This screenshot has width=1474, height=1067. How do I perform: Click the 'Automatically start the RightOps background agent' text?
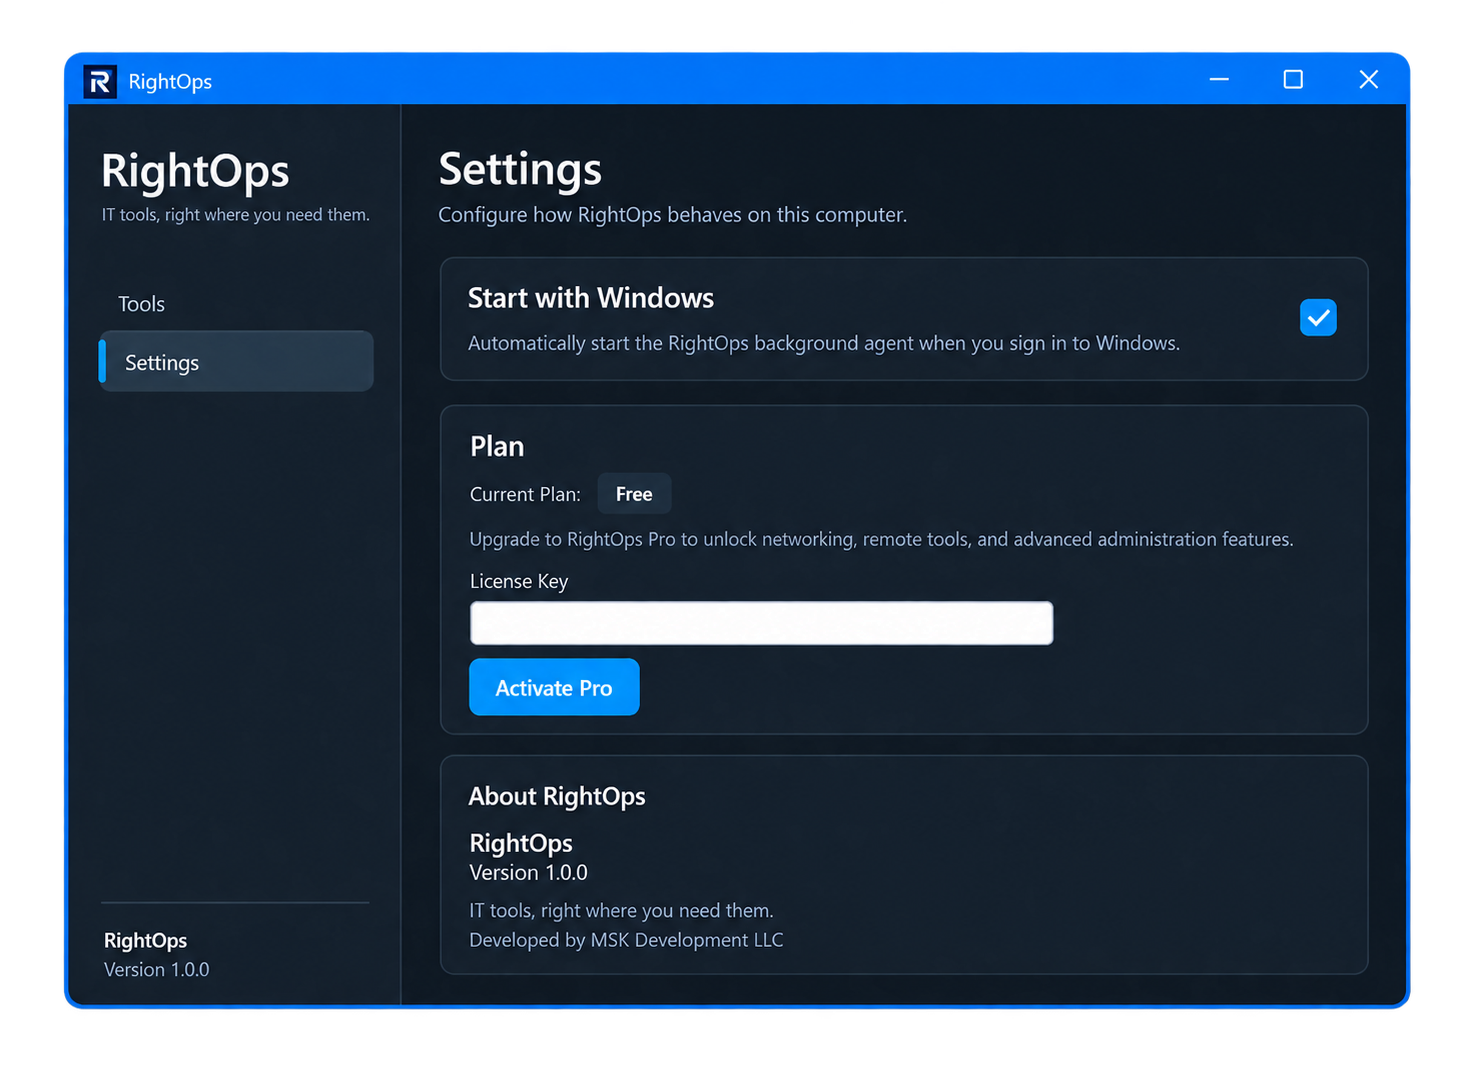pos(824,343)
